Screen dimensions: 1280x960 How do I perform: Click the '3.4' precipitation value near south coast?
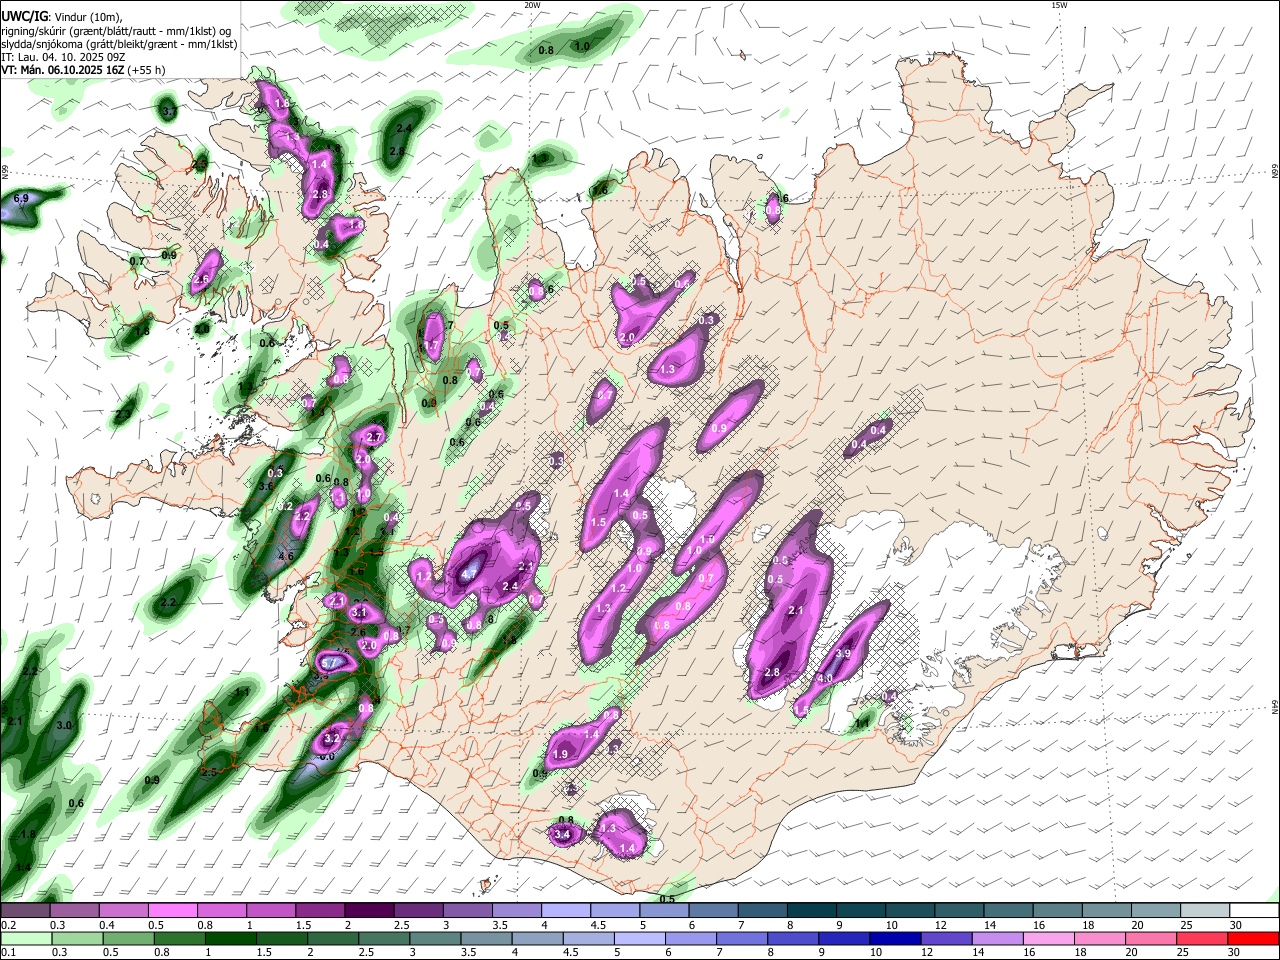(562, 834)
